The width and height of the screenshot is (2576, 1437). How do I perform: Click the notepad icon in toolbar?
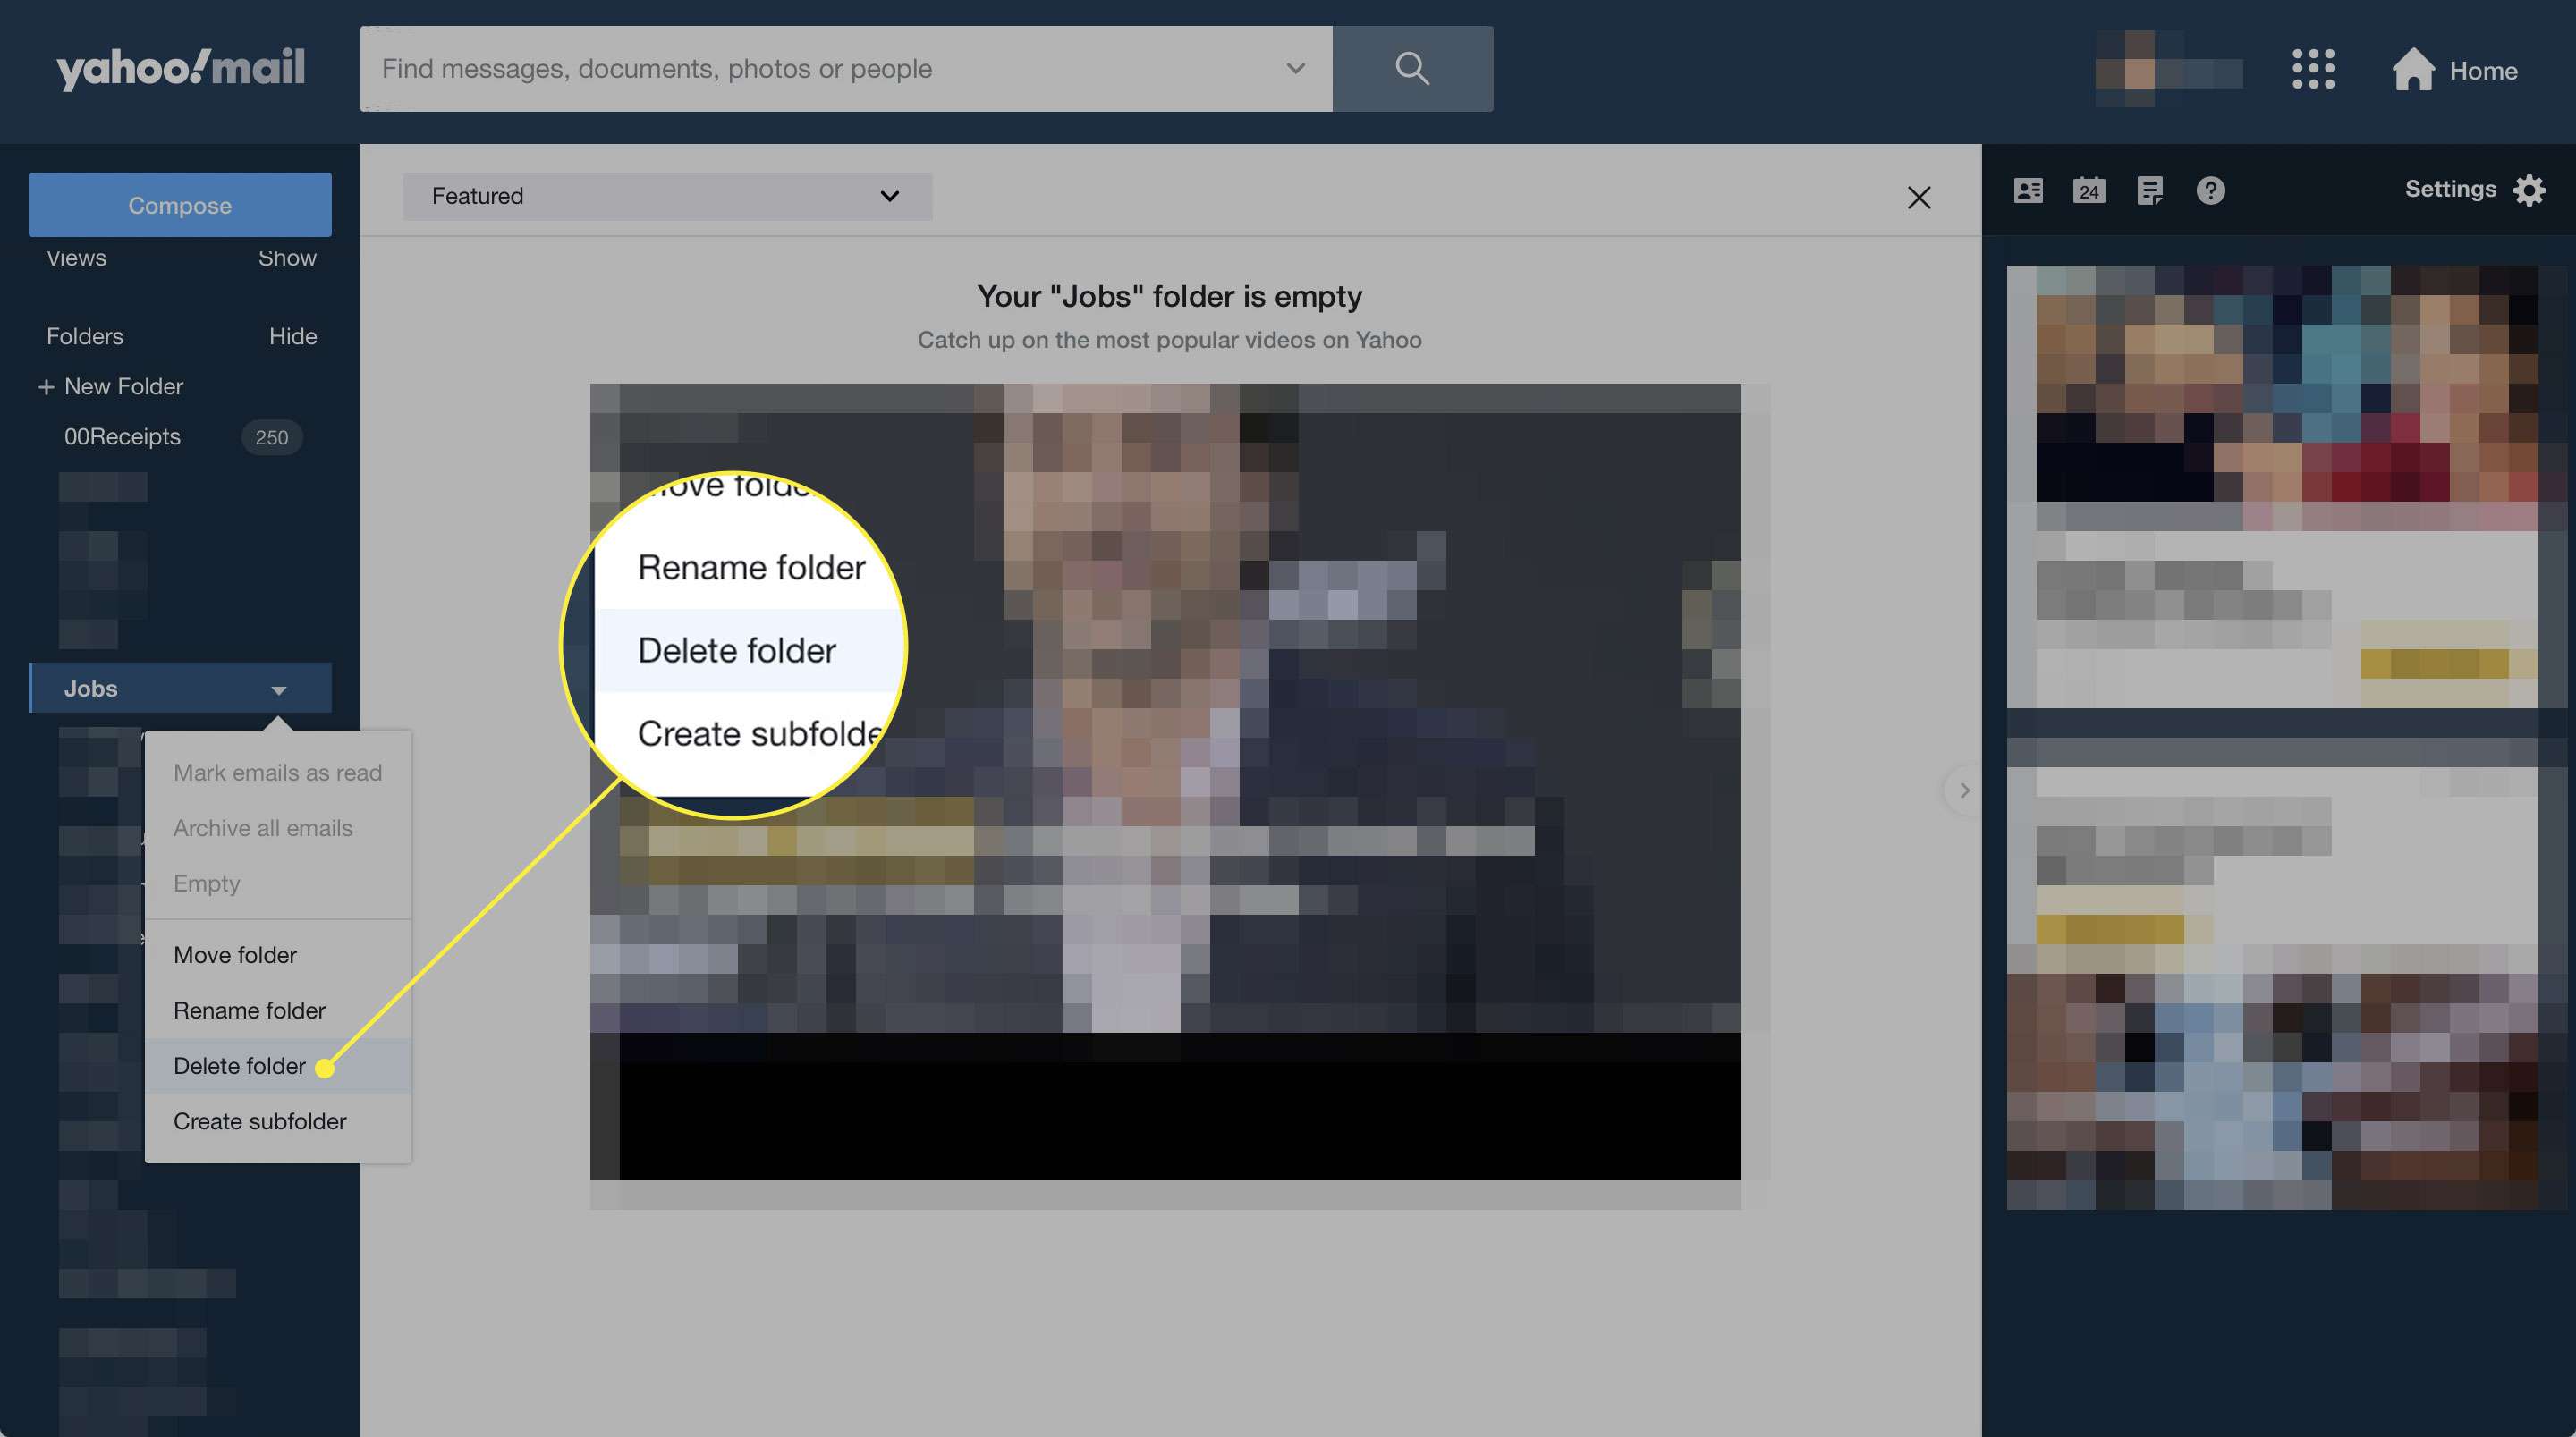(2149, 190)
